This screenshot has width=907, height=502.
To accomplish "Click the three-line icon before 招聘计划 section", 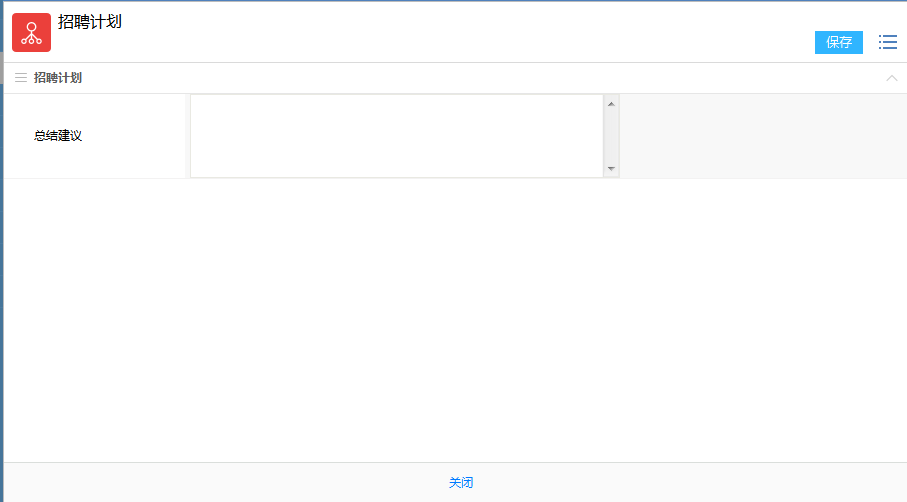I will tap(21, 77).
